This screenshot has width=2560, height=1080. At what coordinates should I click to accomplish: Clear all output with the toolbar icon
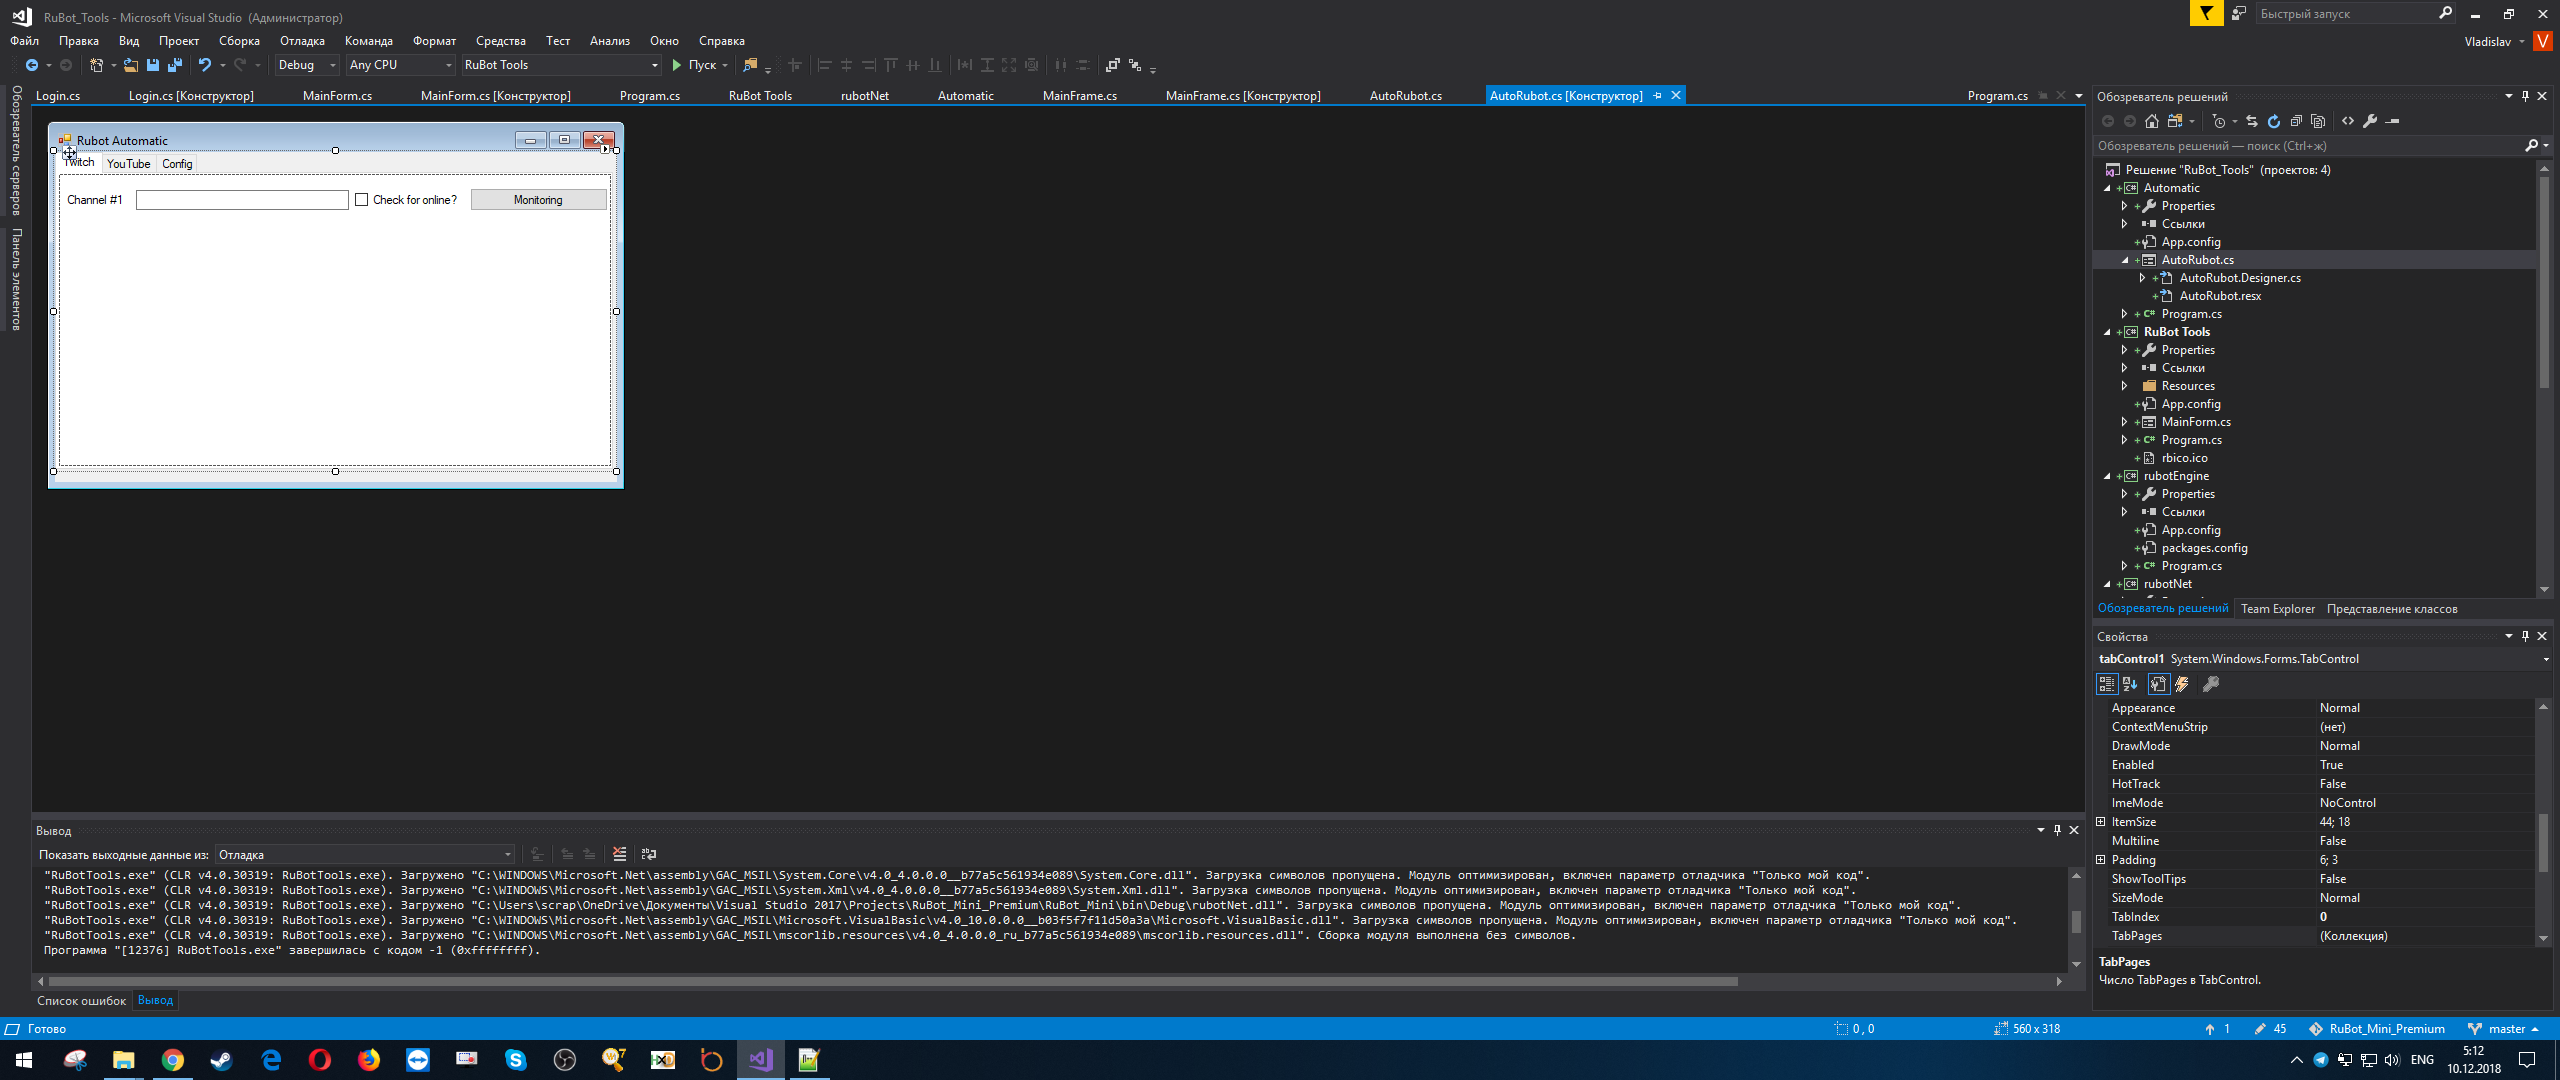click(619, 854)
